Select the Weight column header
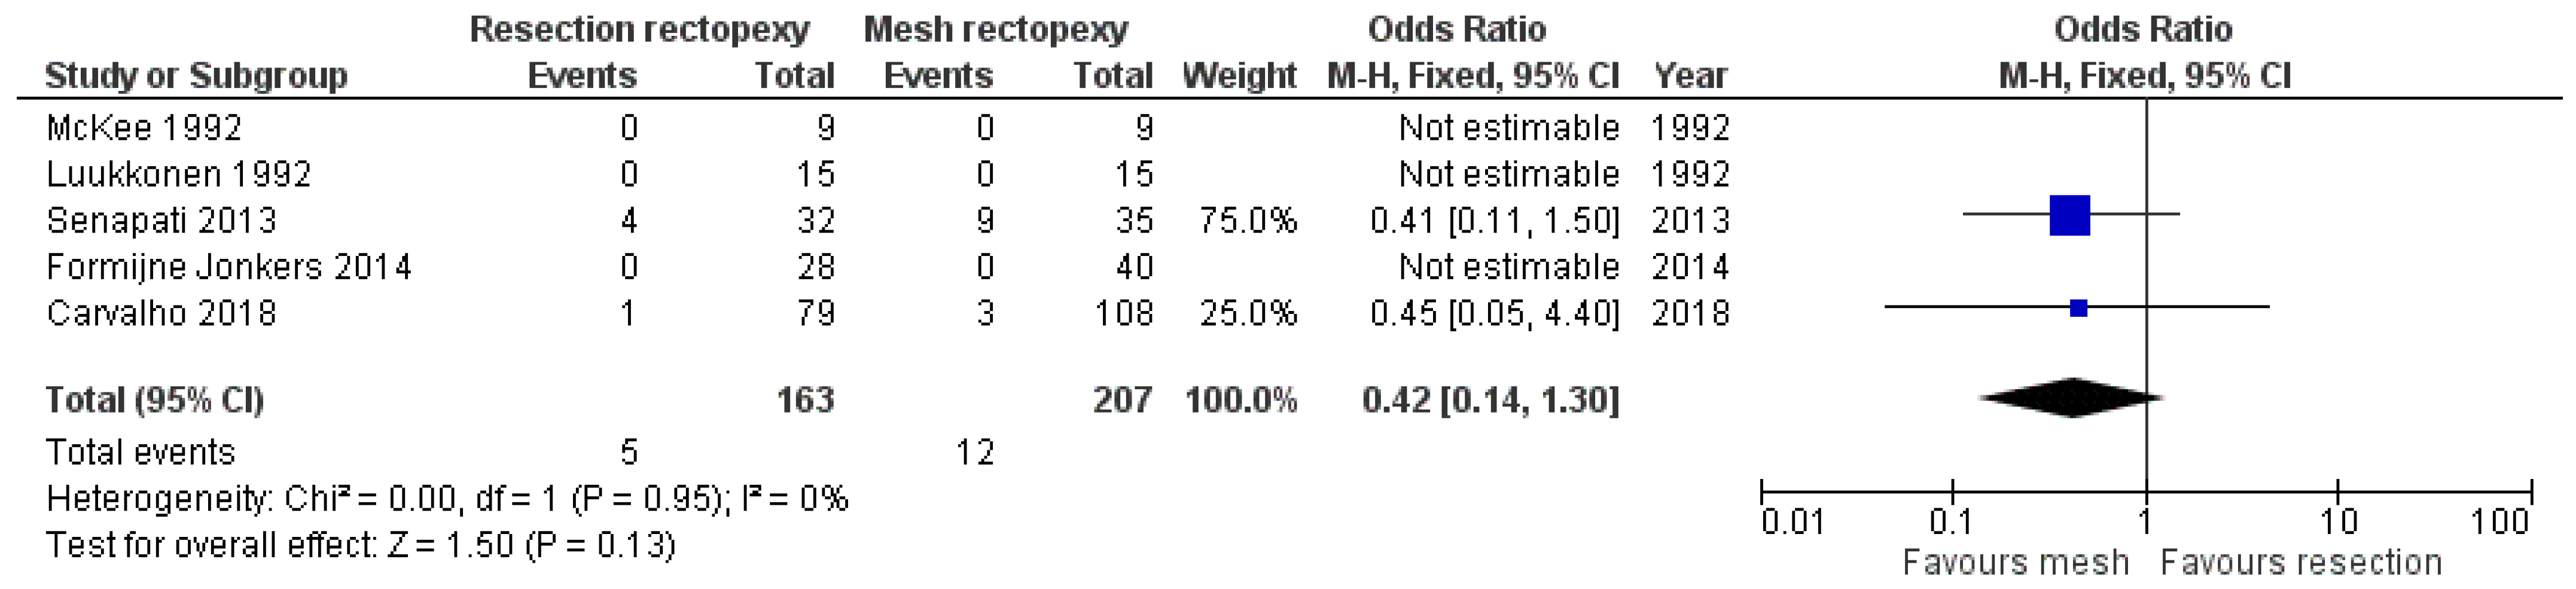The width and height of the screenshot is (2576, 589). point(1238,75)
